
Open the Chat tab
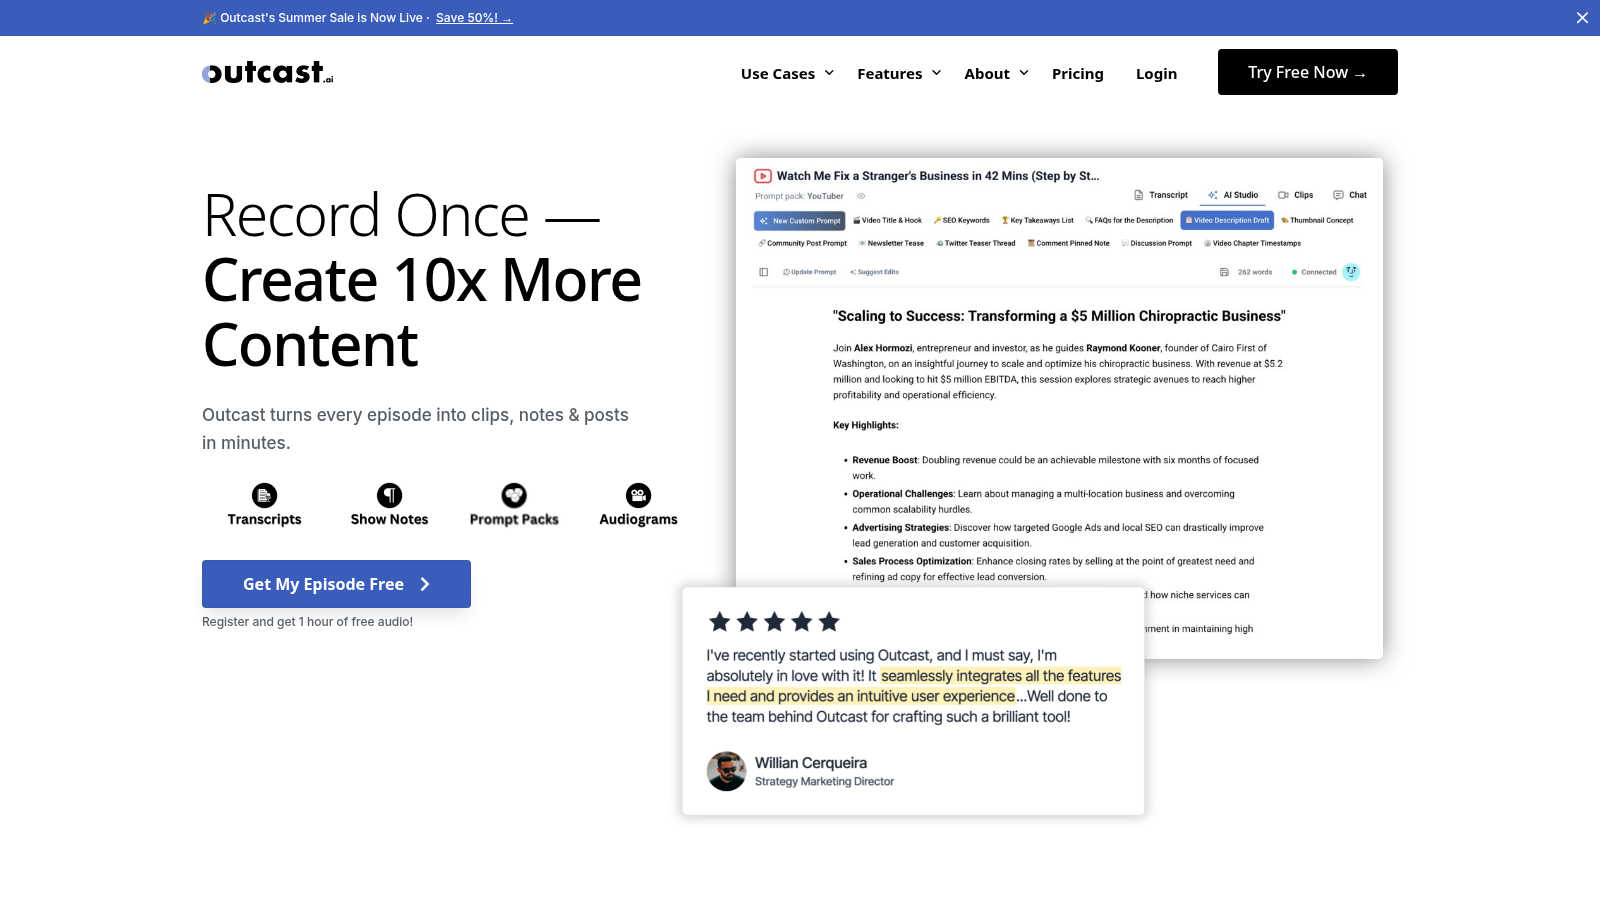(1350, 195)
